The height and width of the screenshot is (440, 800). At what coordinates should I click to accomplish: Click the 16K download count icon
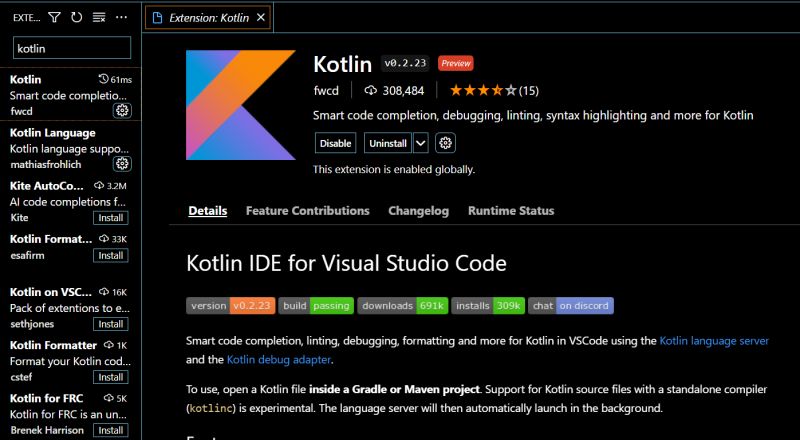pyautogui.click(x=104, y=292)
